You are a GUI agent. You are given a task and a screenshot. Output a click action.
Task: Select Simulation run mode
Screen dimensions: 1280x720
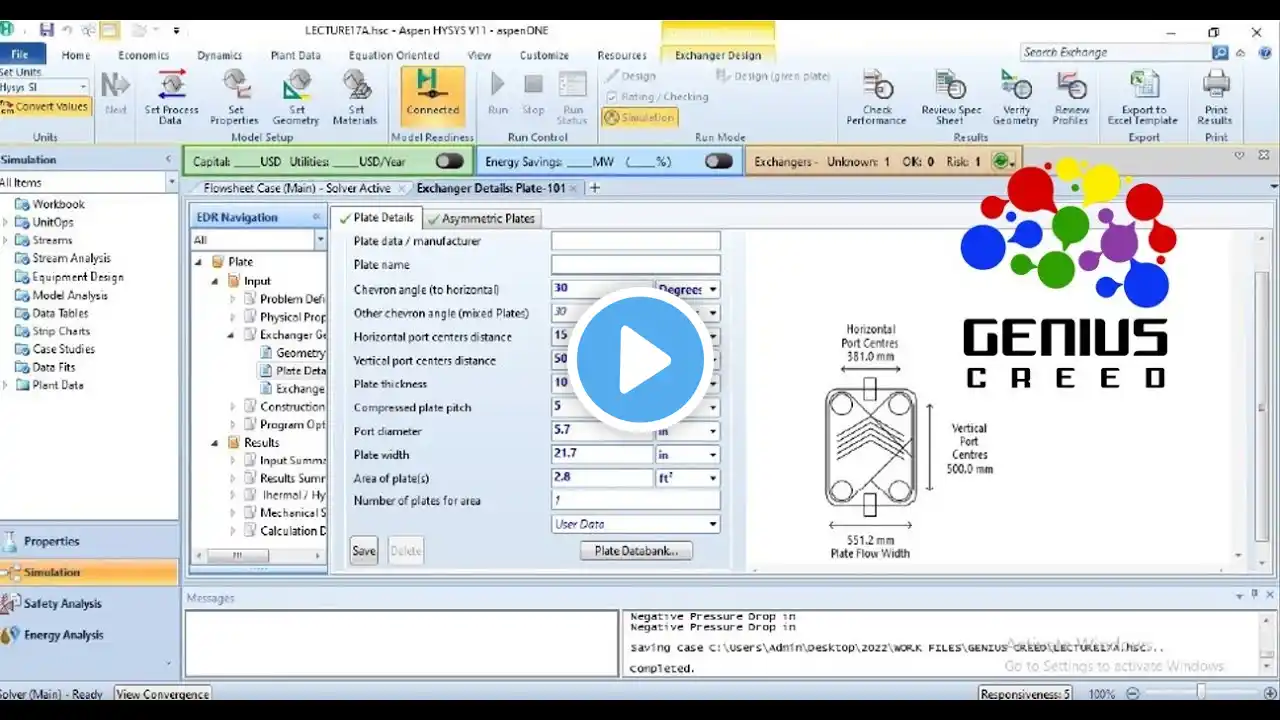[640, 117]
